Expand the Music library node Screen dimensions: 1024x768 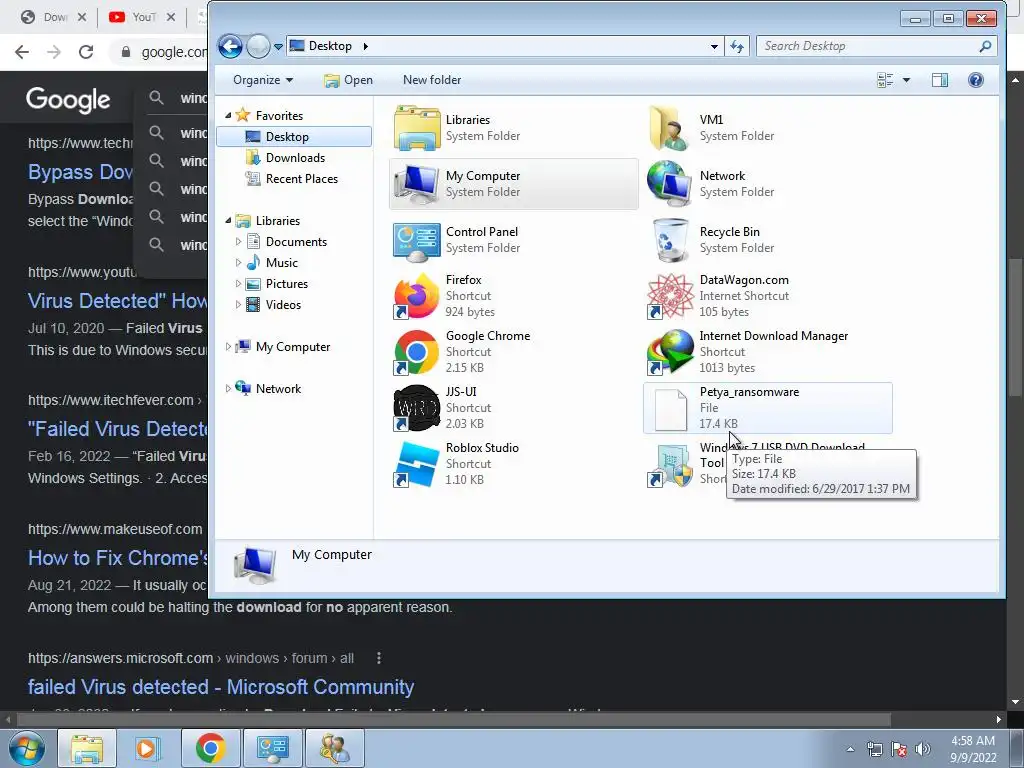coord(238,263)
